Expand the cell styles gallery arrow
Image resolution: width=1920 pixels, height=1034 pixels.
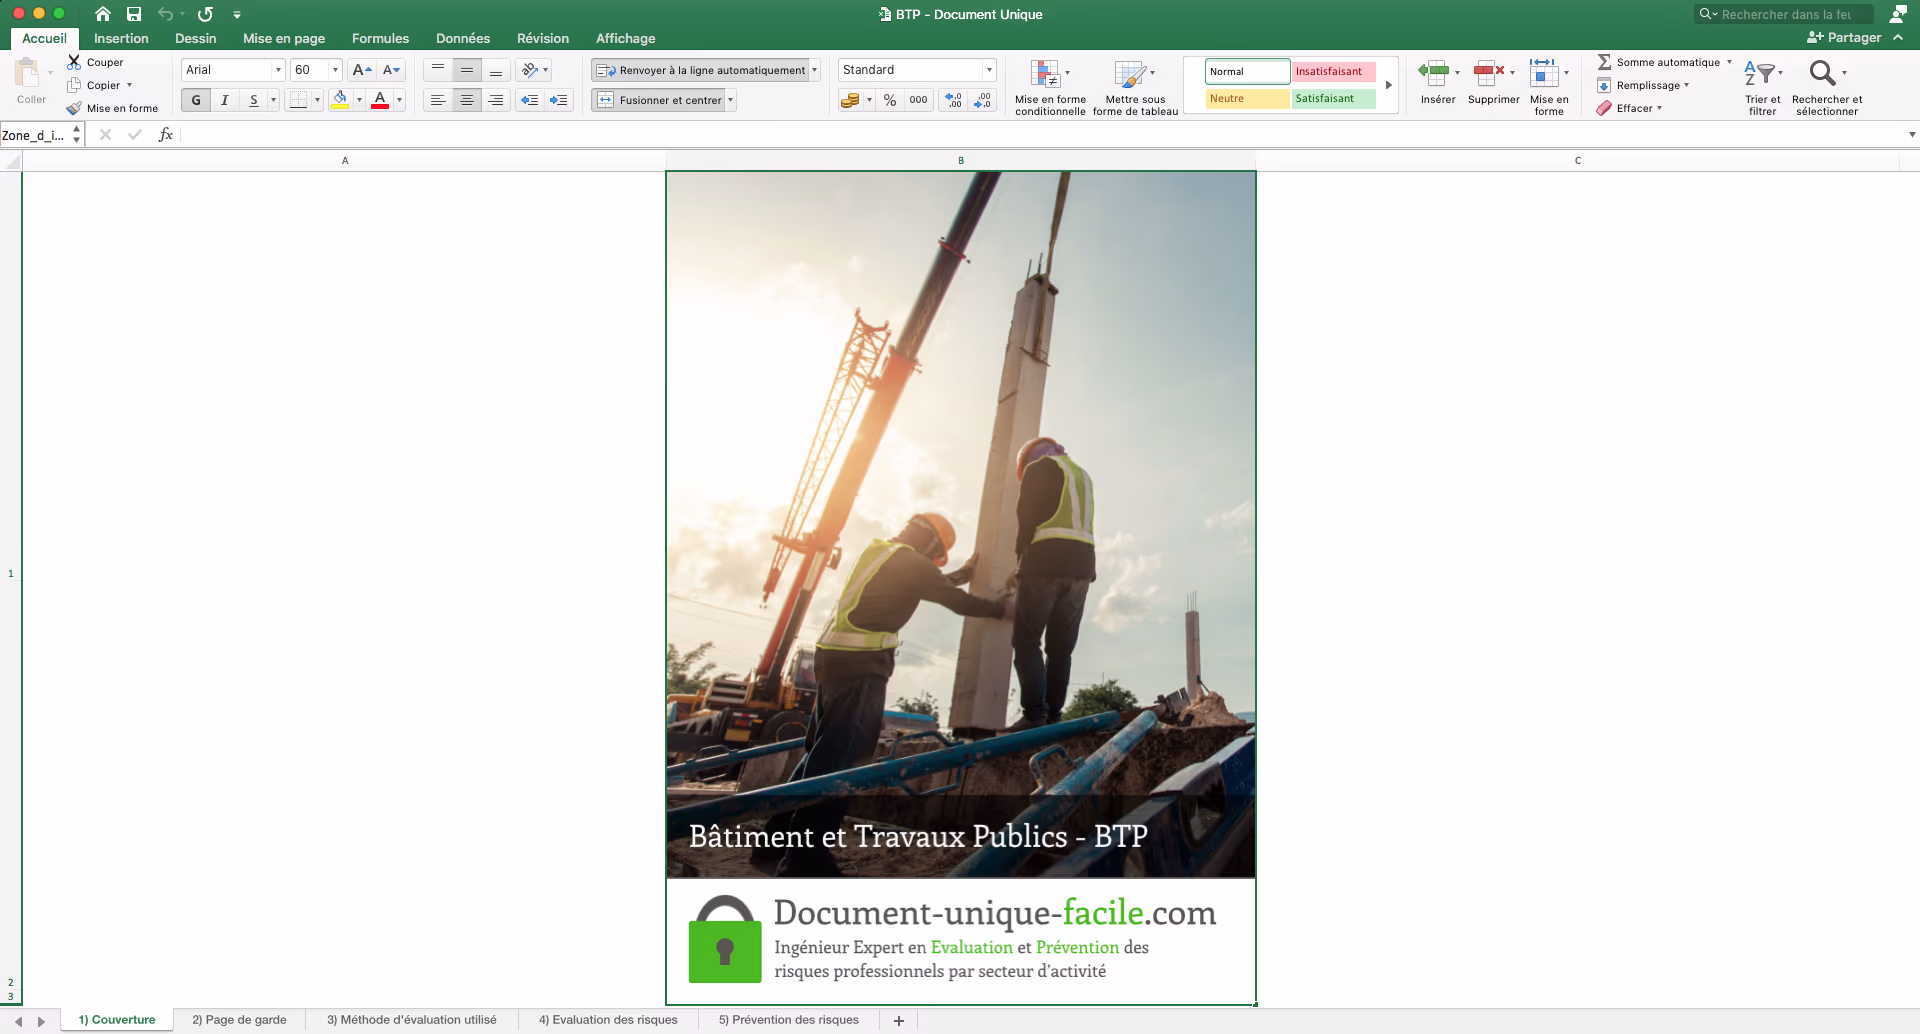point(1388,85)
